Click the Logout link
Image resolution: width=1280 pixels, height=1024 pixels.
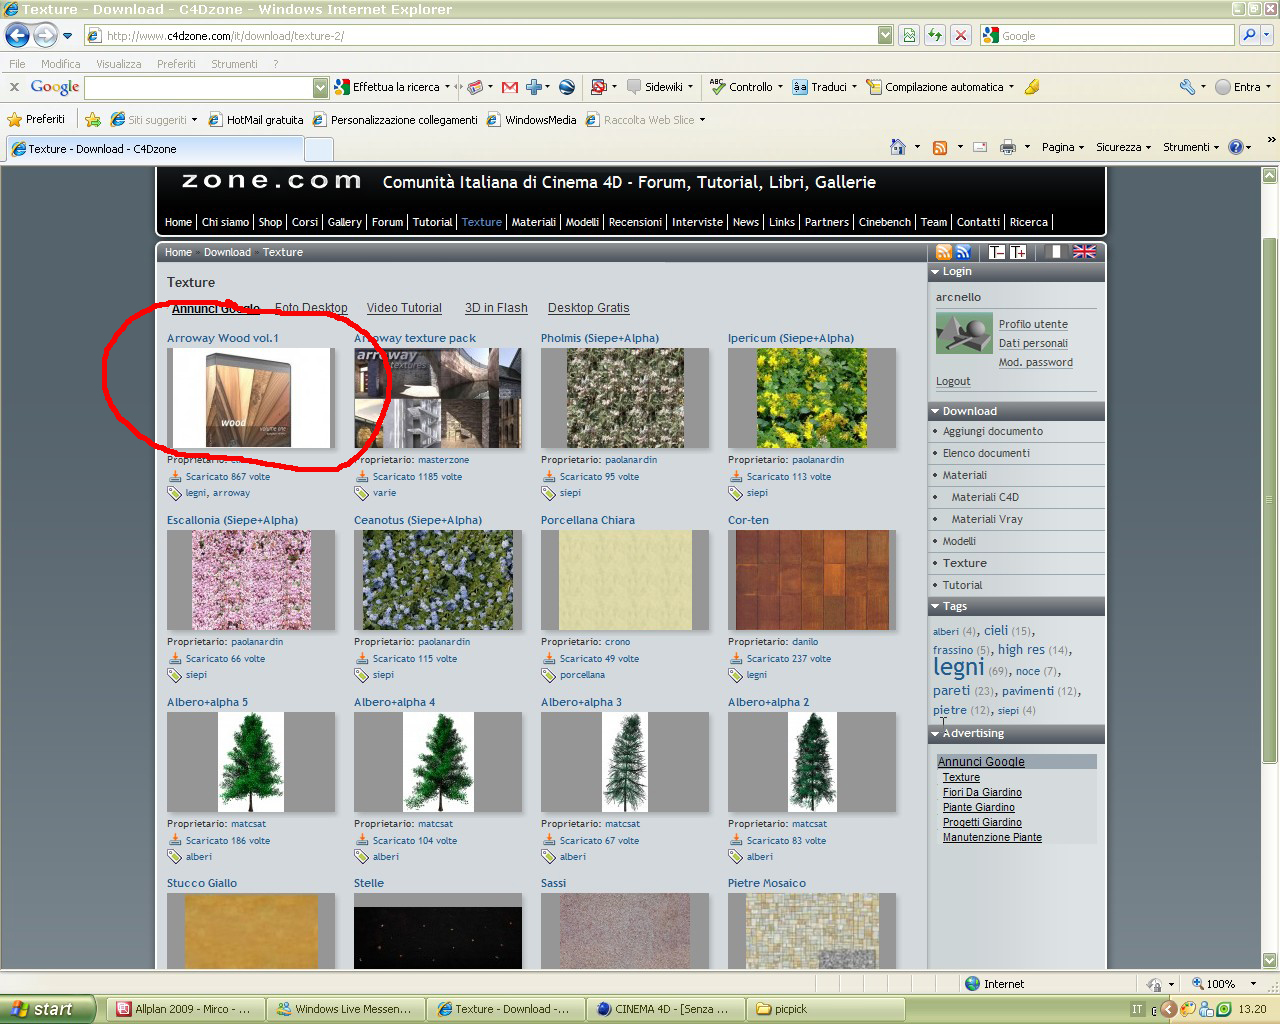point(953,381)
